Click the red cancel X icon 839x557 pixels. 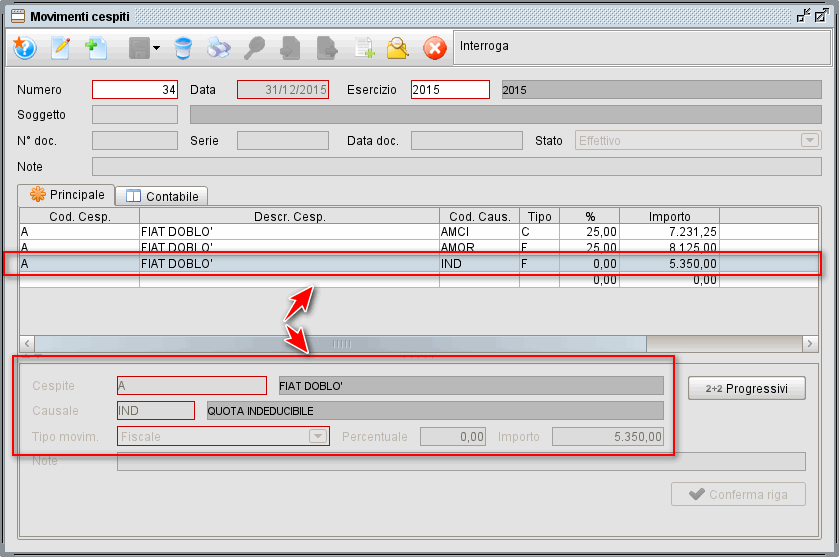[434, 48]
